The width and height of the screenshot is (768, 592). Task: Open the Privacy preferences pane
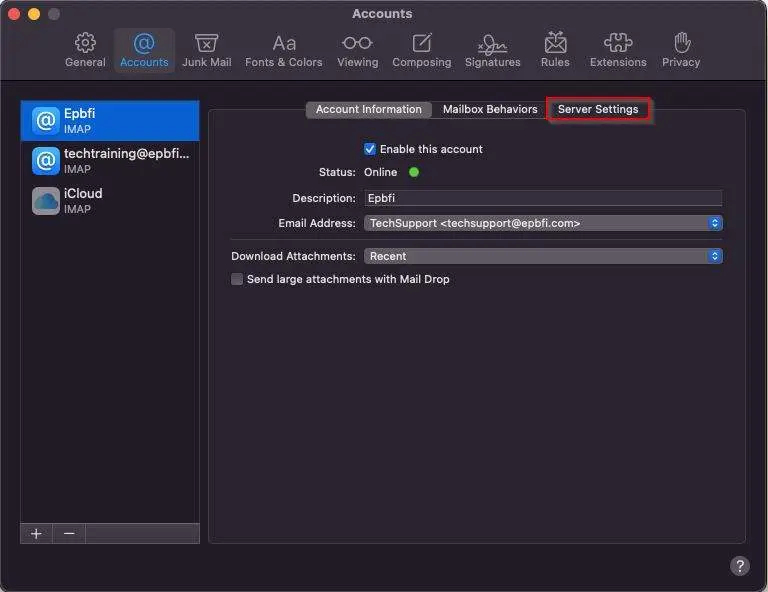point(681,50)
